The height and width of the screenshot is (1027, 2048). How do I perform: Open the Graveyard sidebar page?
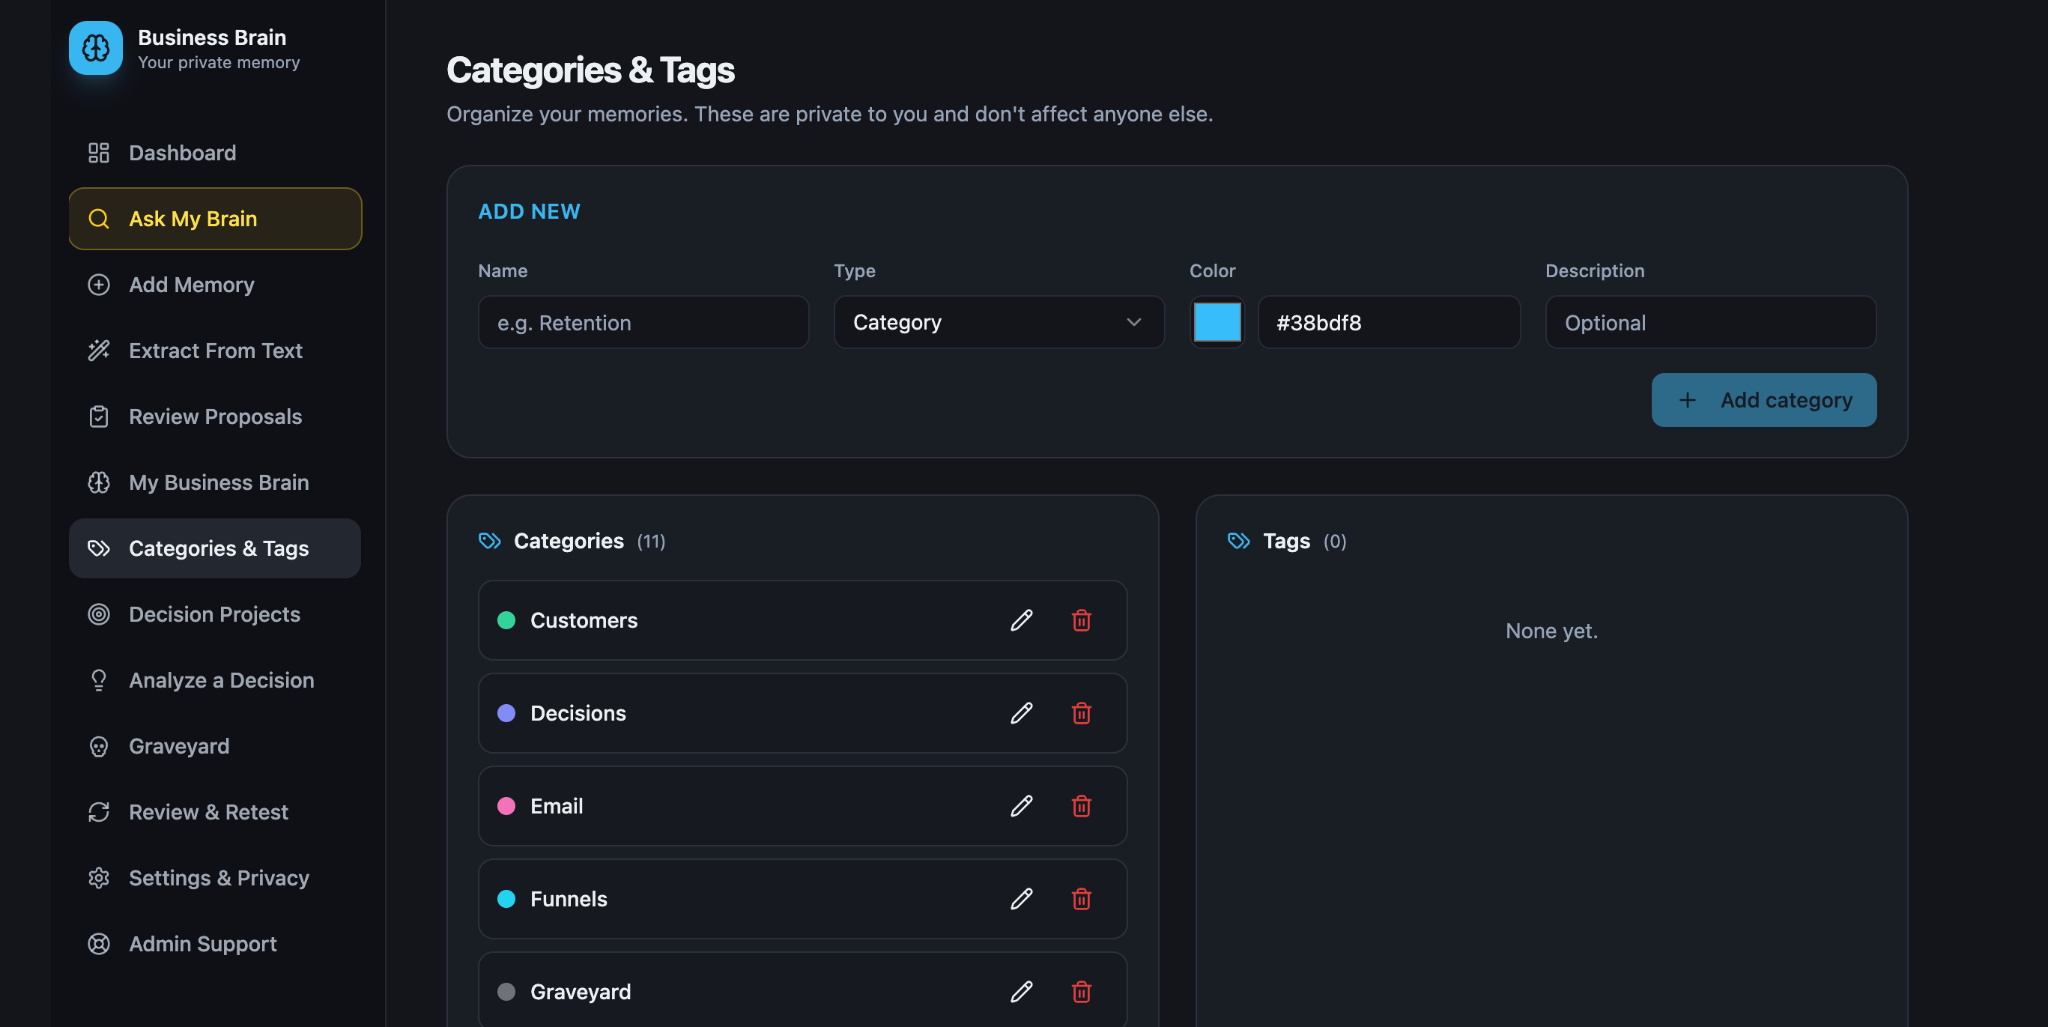pos(215,747)
